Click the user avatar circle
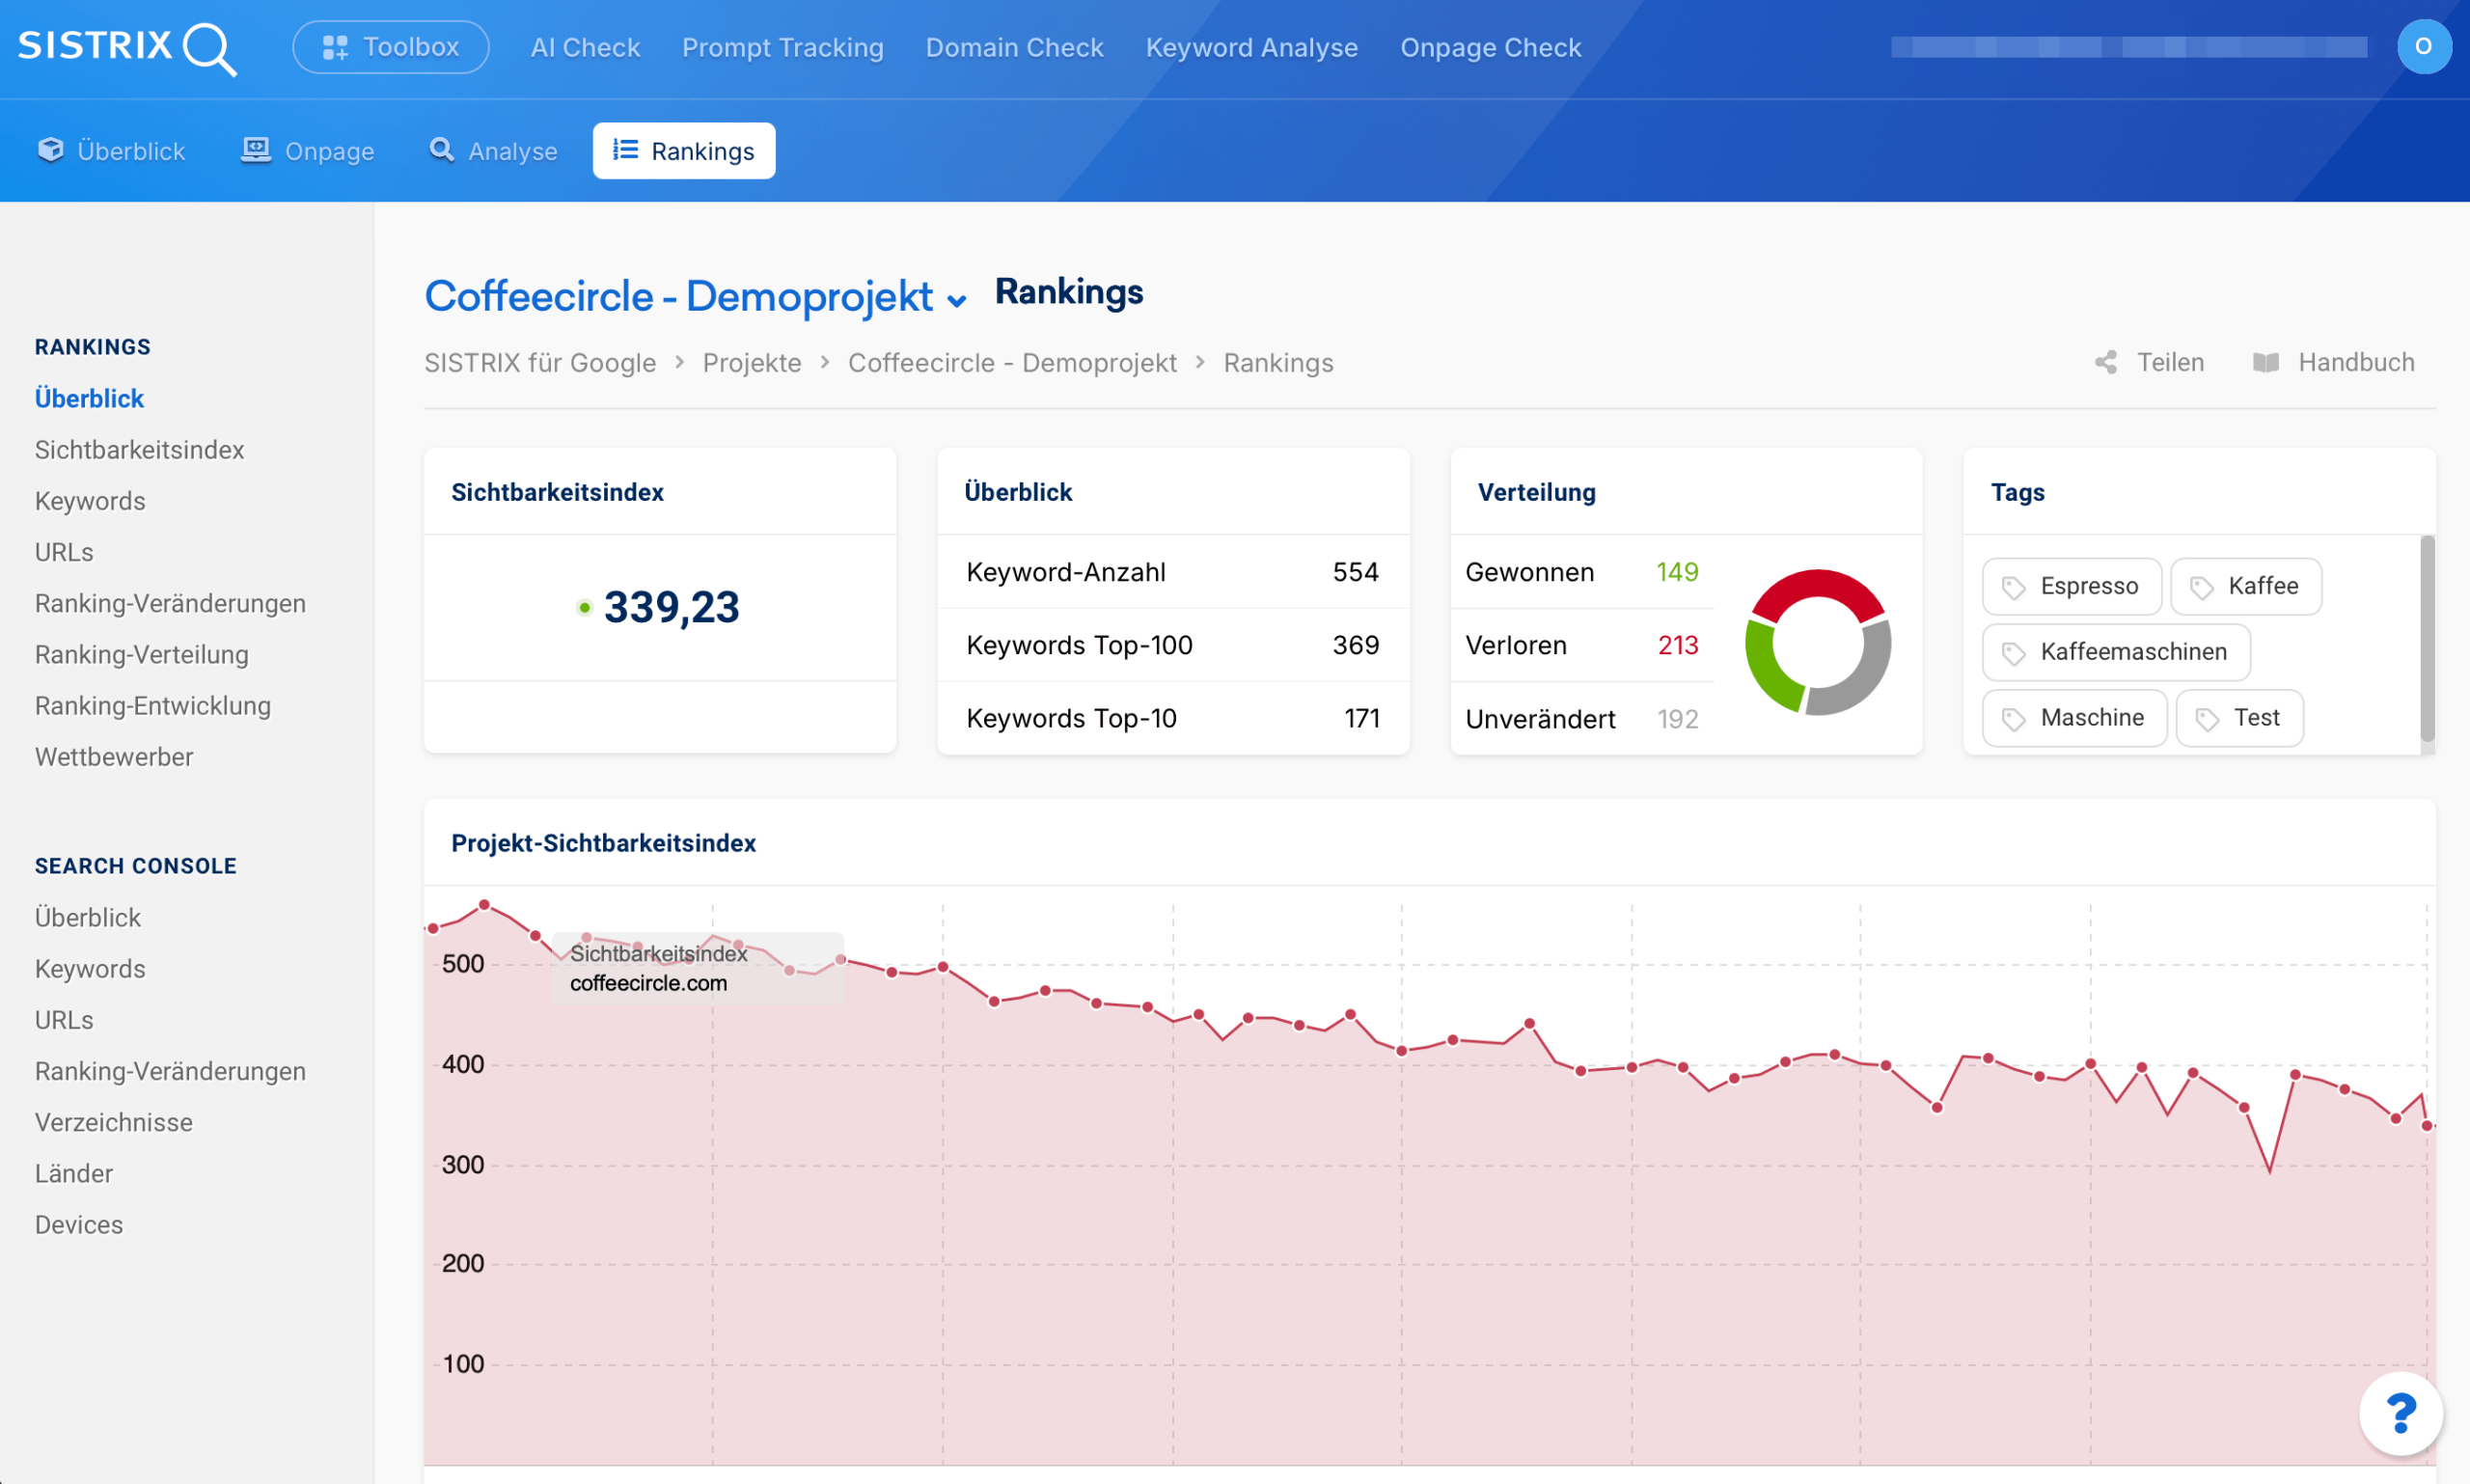The height and width of the screenshot is (1484, 2470). pyautogui.click(x=2423, y=46)
